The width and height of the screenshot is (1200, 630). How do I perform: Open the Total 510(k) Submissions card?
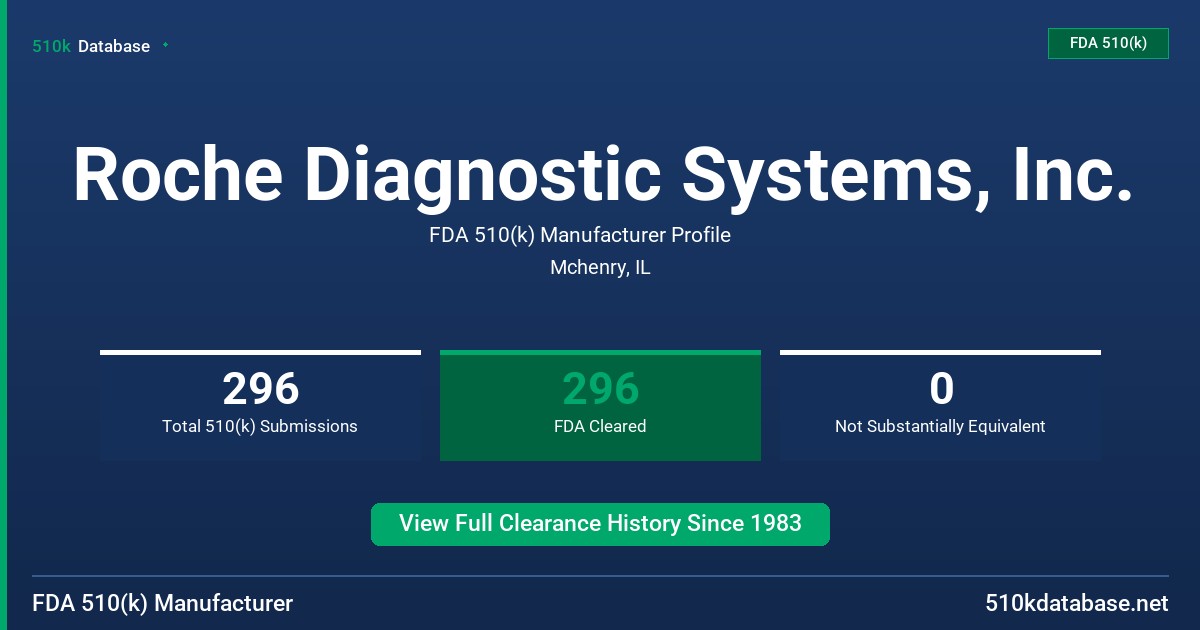click(x=260, y=405)
